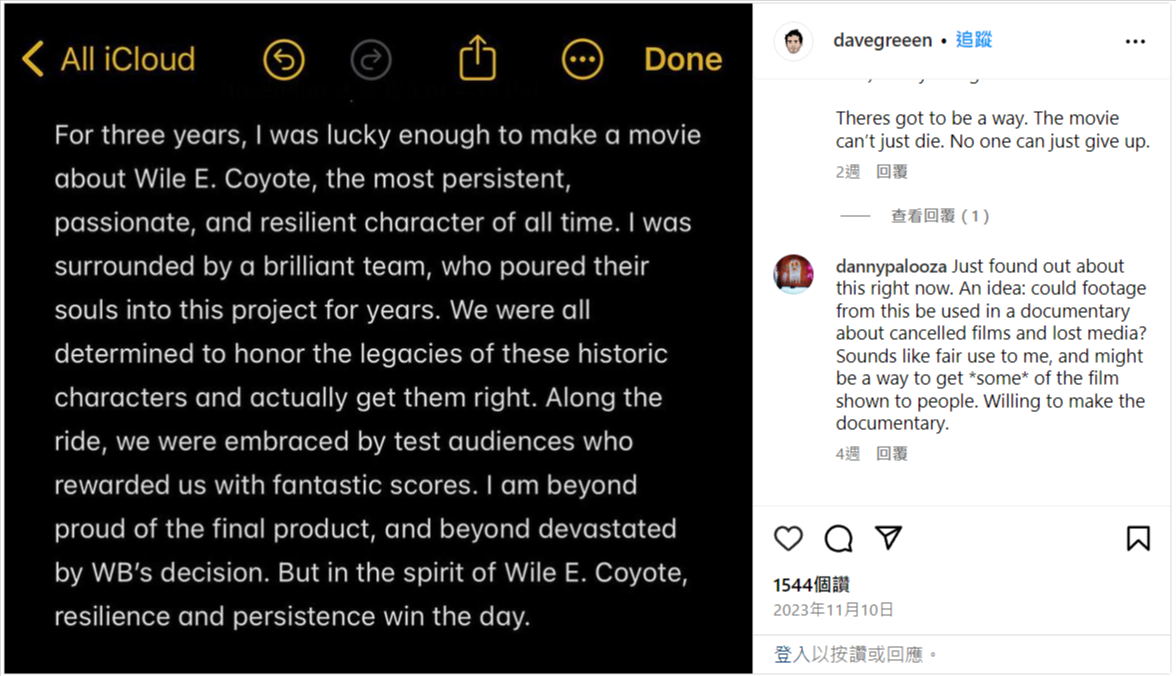The width and height of the screenshot is (1176, 676).
Task: Go back to All iCloud notes
Action: click(109, 59)
